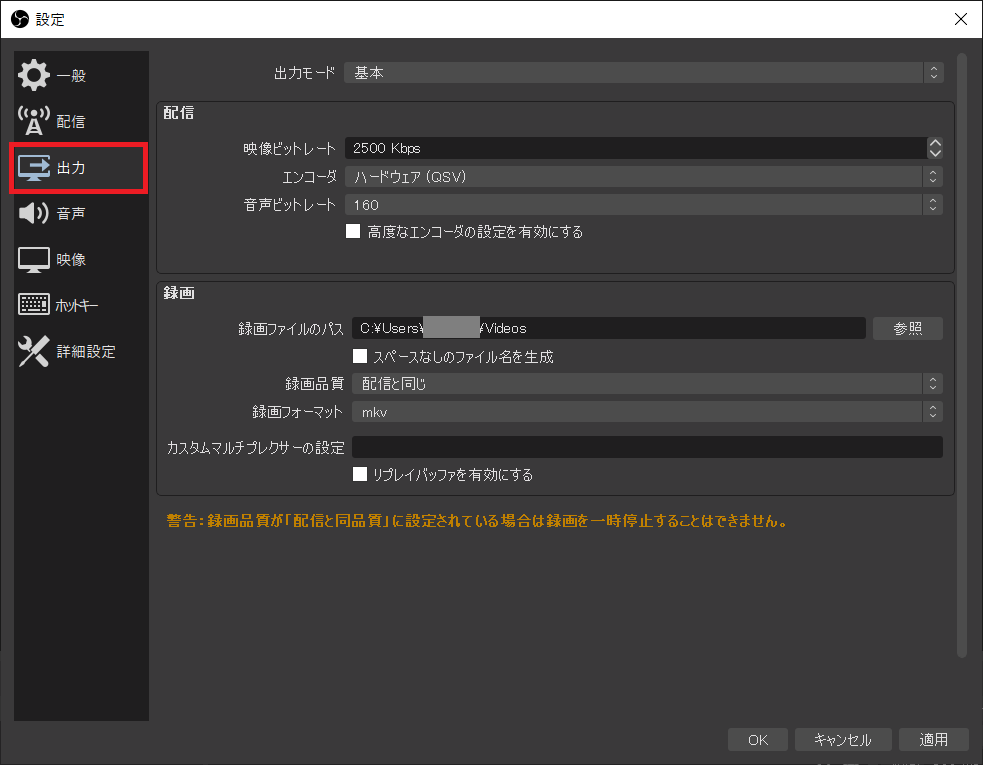Screen dimensions: 983x765
Task: Open the 録画品質 dropdown
Action: pos(647,383)
